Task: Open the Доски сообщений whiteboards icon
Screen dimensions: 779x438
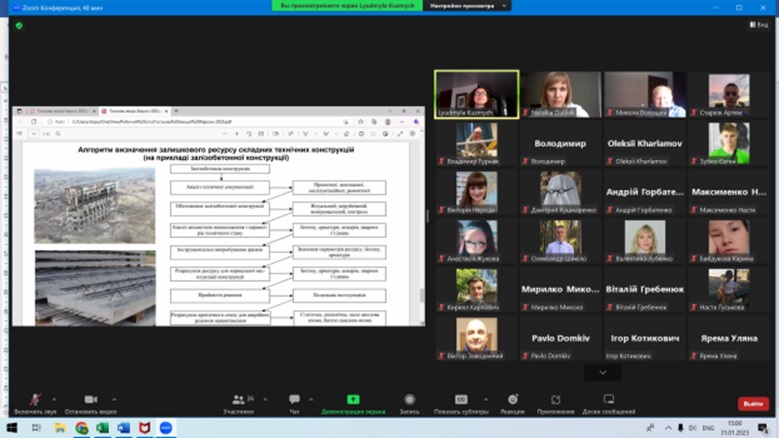Action: (x=608, y=400)
